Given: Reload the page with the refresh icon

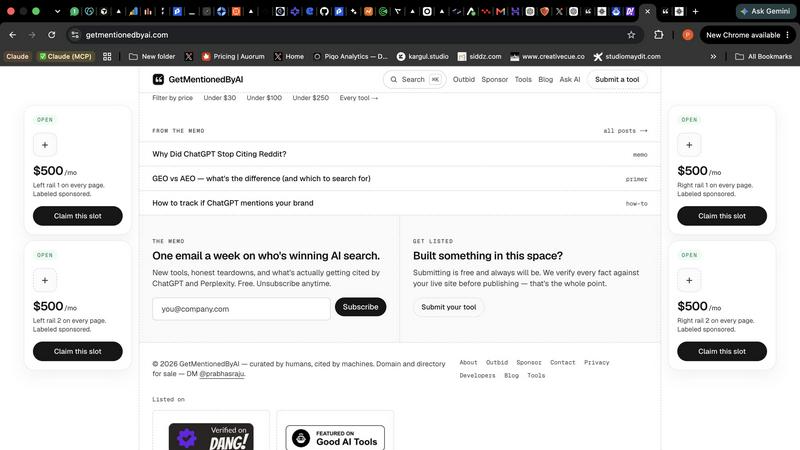Looking at the screenshot, I should (52, 35).
